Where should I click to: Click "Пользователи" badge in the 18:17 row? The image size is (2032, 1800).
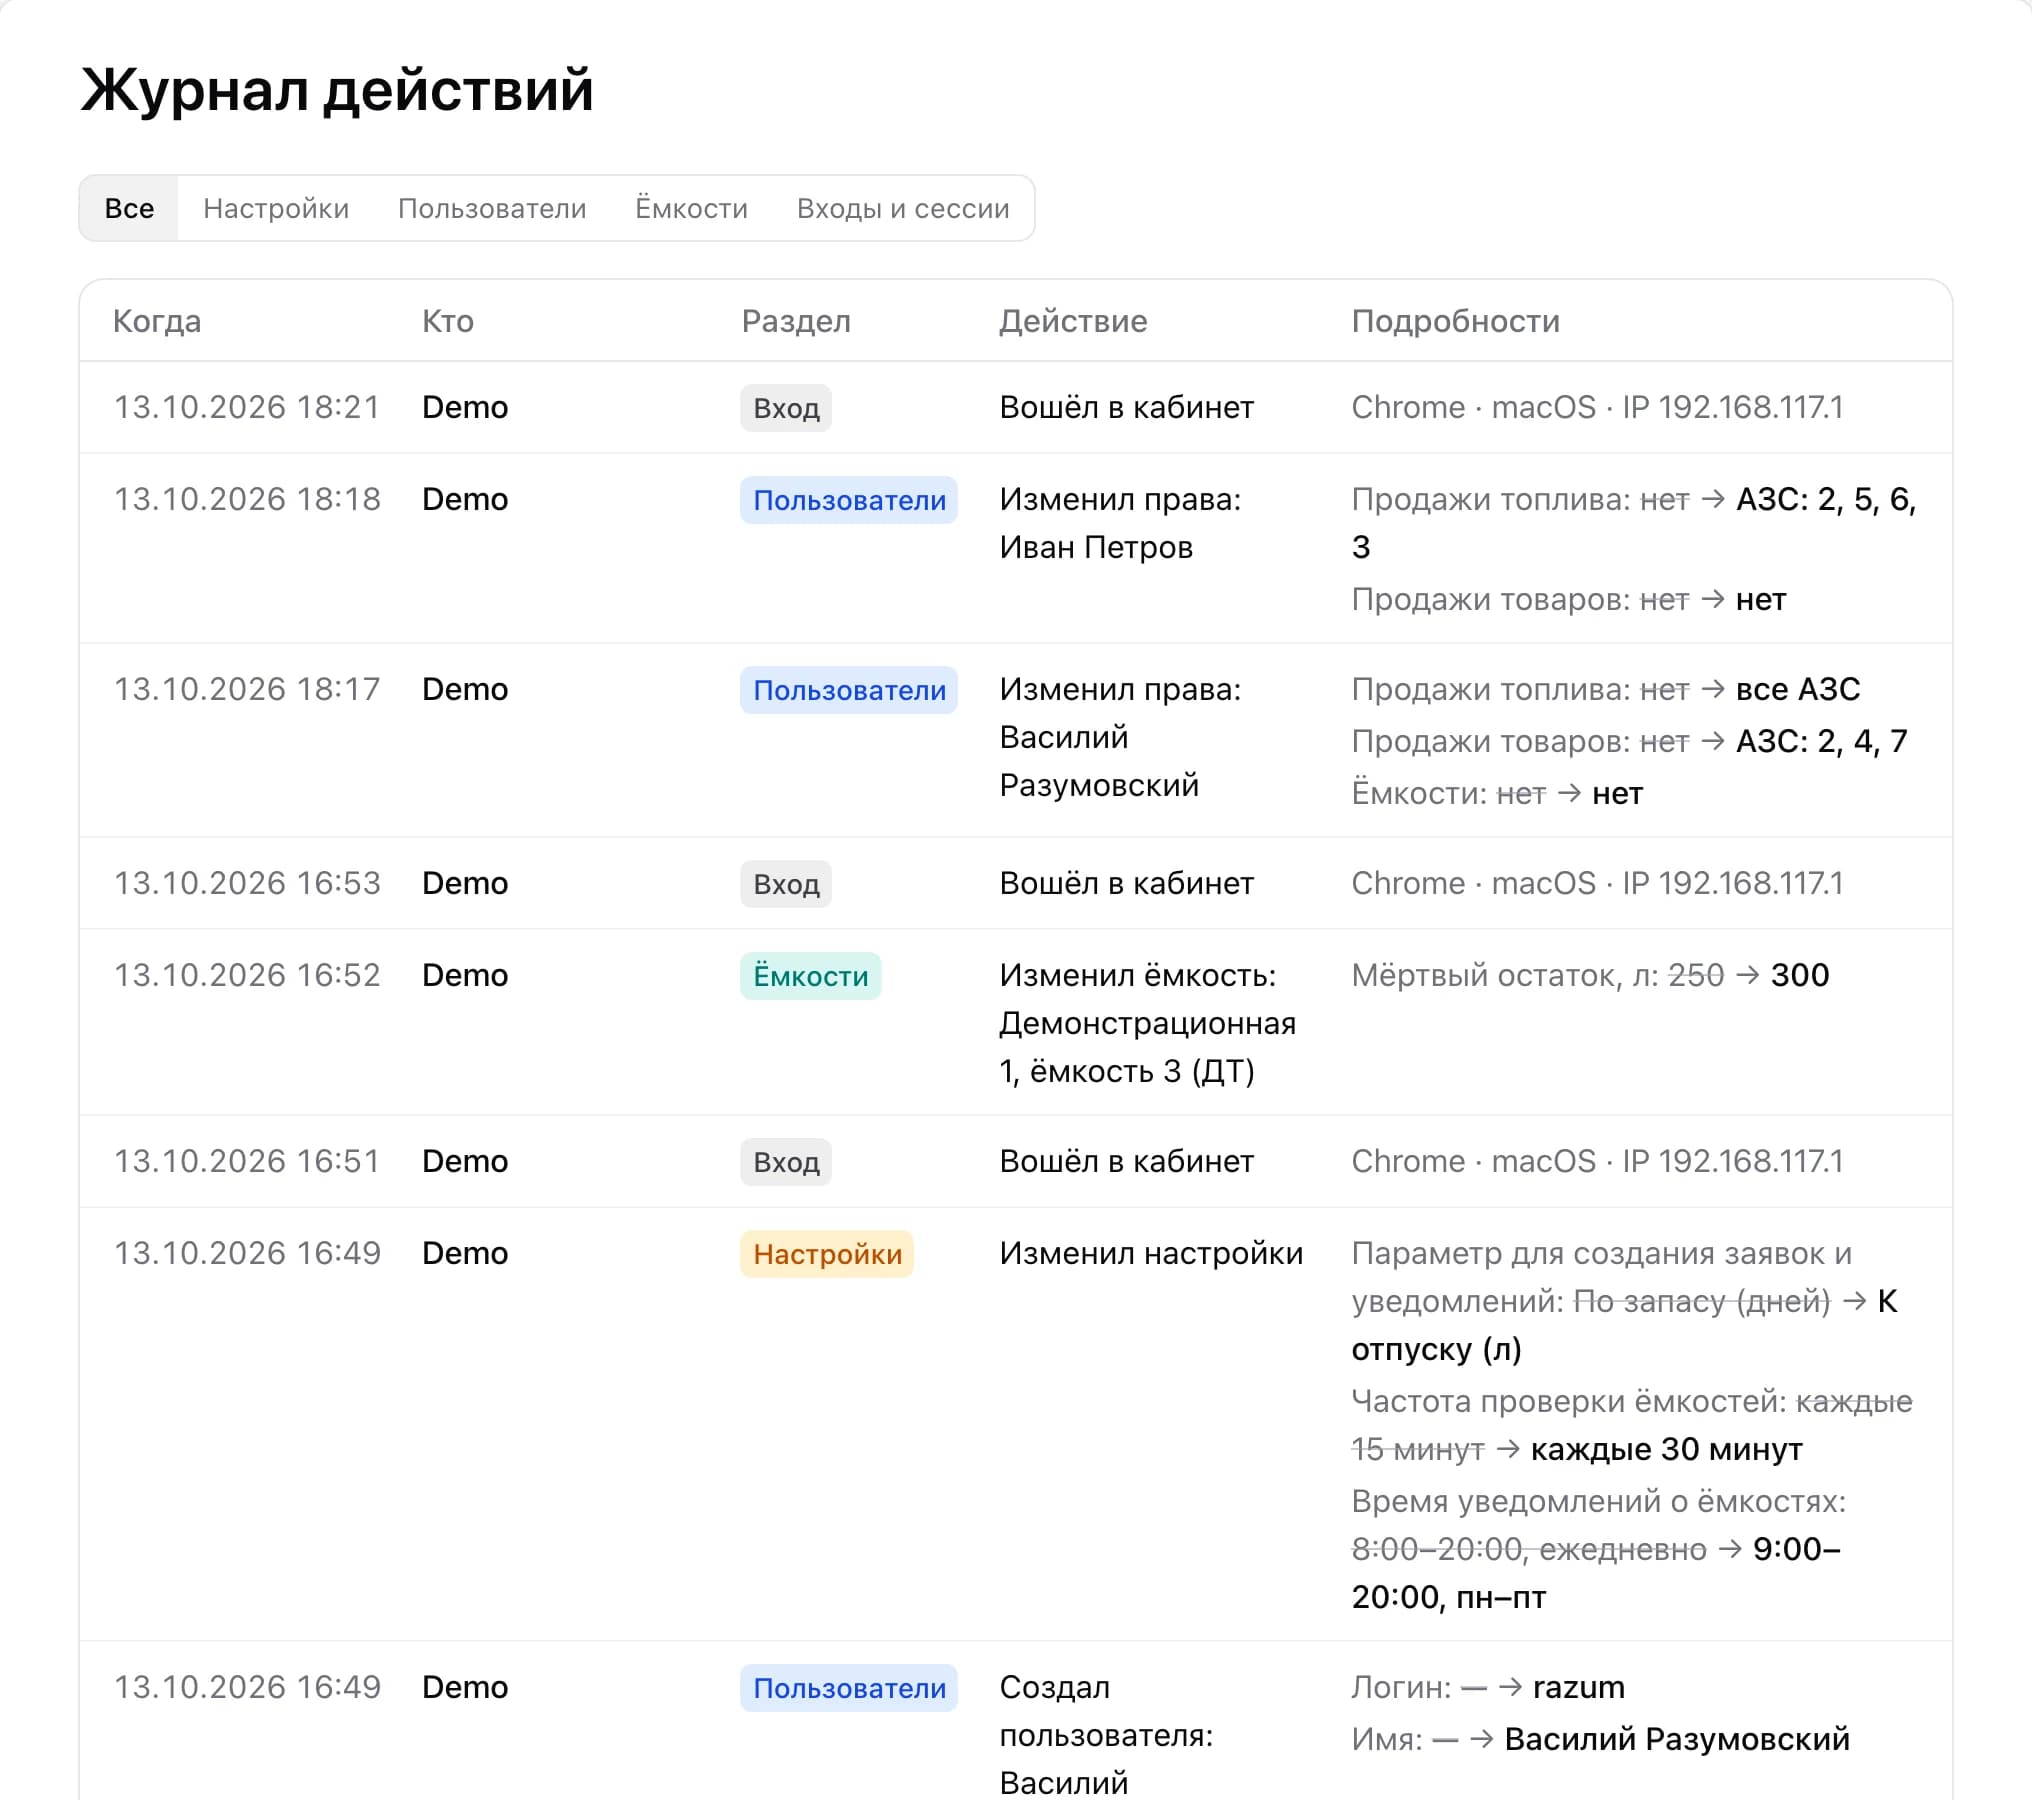coord(849,690)
